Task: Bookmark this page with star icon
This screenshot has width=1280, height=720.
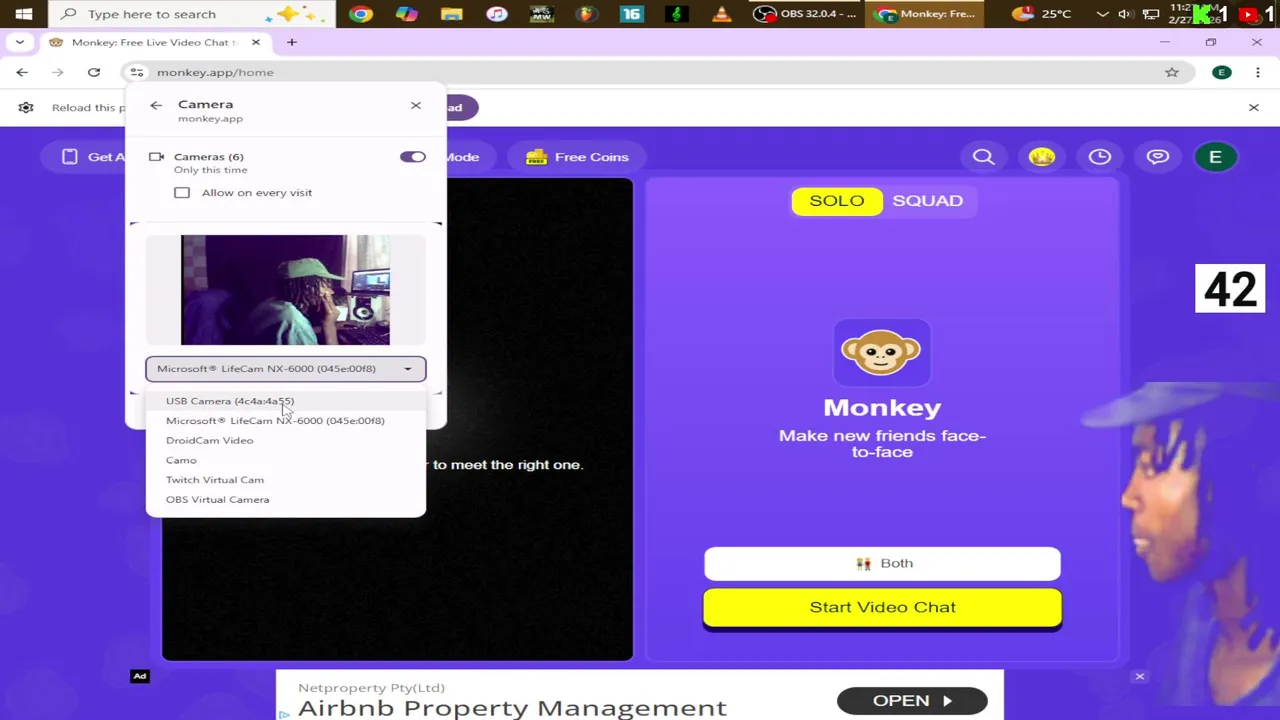Action: coord(1172,72)
